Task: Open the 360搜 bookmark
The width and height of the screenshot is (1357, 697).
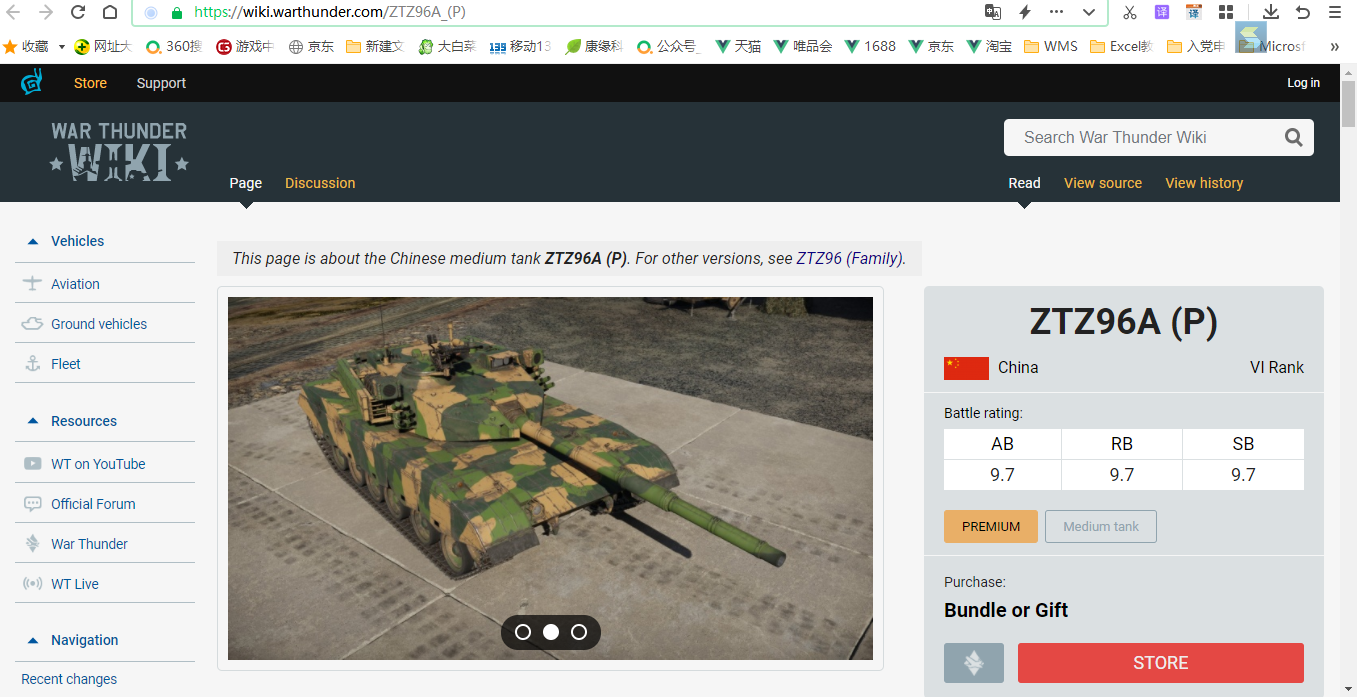Action: pyautogui.click(x=174, y=46)
